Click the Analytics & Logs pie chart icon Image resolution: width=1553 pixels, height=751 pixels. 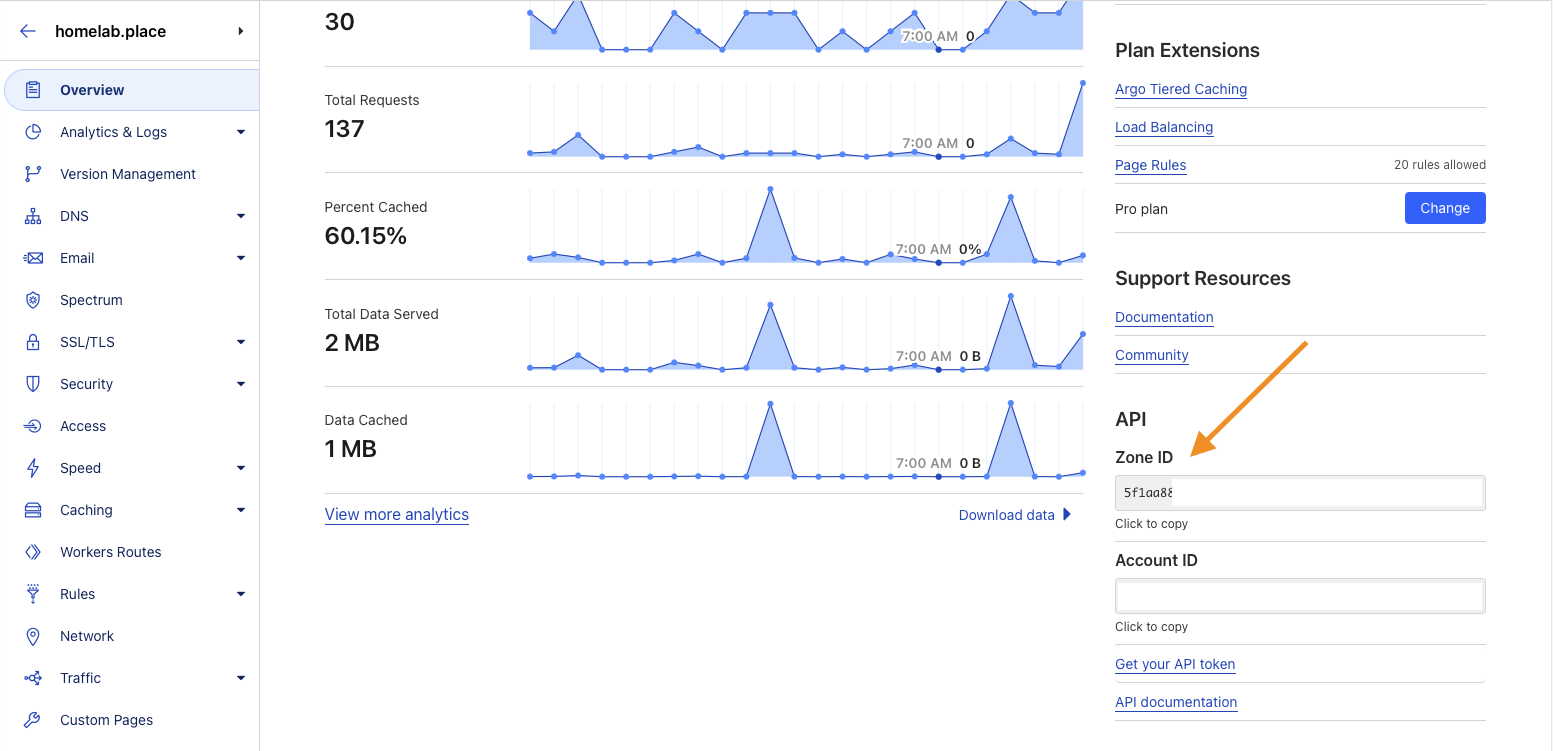click(x=33, y=132)
